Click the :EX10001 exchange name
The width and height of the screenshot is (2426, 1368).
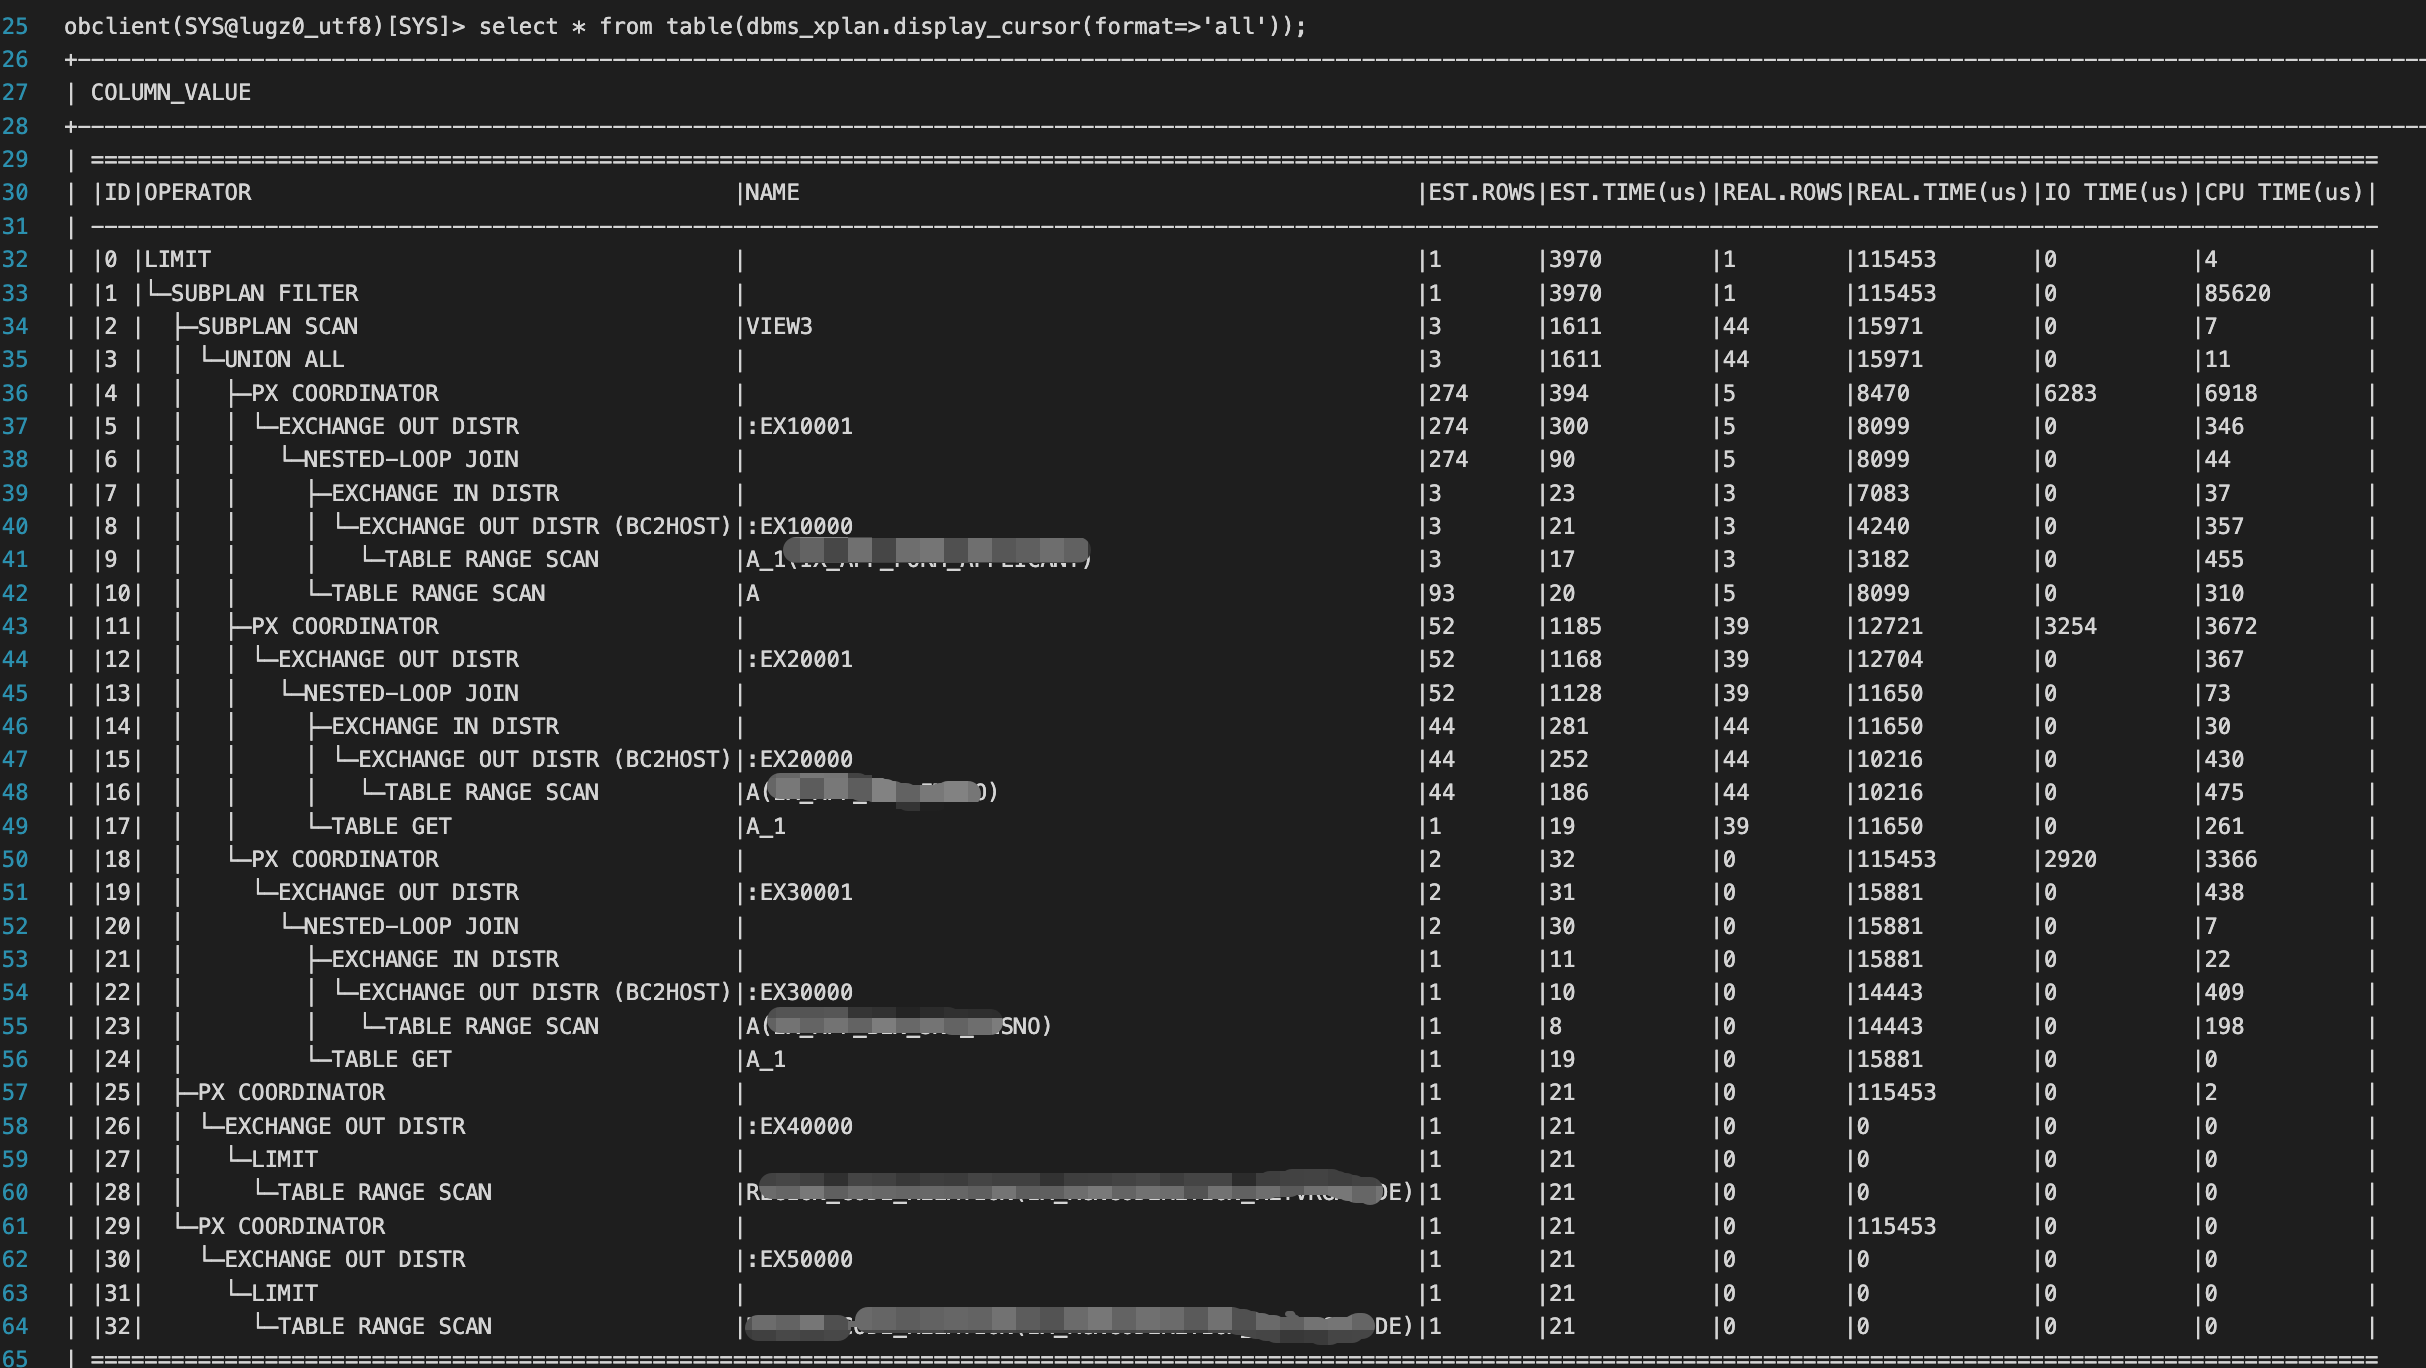(799, 426)
